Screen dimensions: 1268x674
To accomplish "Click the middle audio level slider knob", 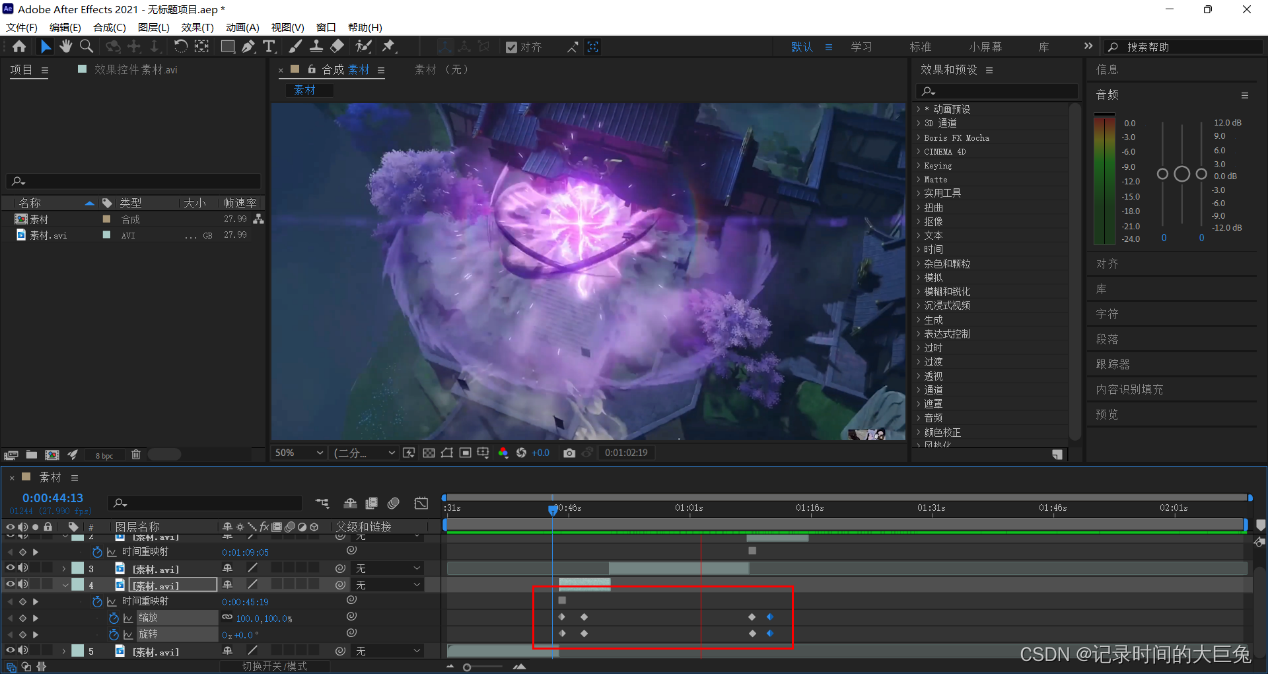I will coord(1182,174).
